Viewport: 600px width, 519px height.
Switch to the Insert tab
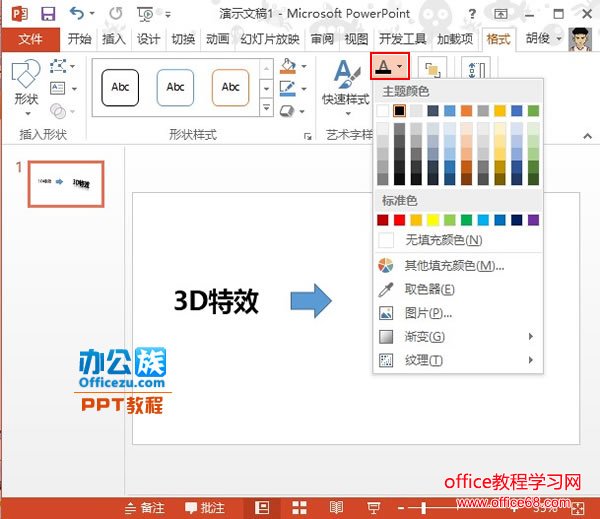(x=114, y=39)
